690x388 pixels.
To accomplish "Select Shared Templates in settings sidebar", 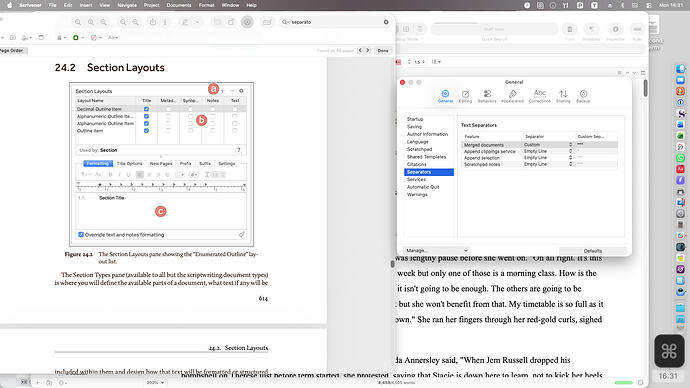I will coord(426,157).
